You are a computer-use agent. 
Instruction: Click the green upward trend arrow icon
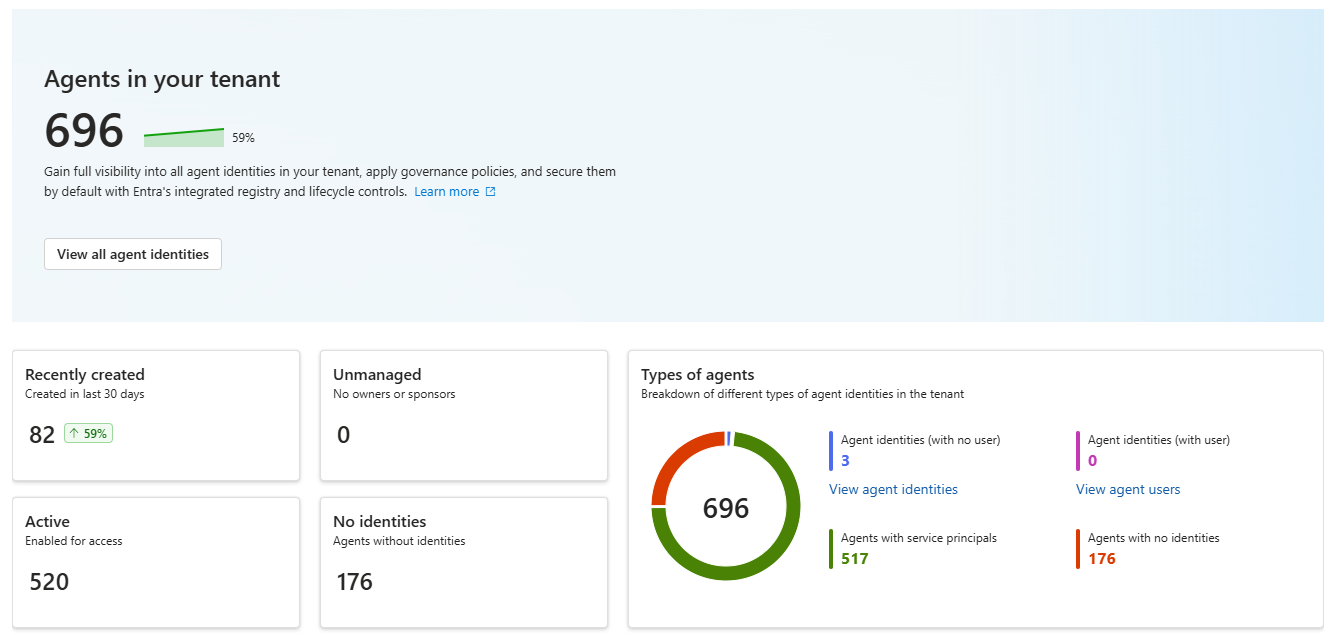point(74,433)
